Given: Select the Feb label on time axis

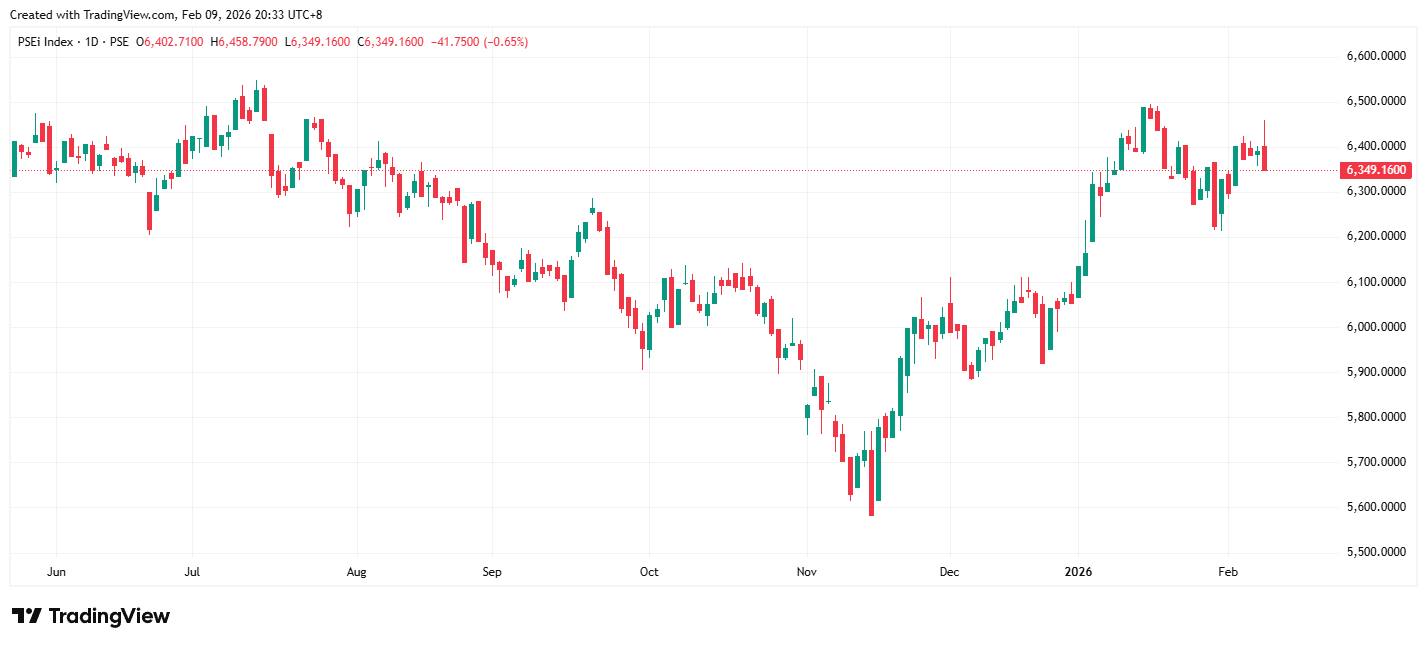Looking at the screenshot, I should (x=1228, y=572).
